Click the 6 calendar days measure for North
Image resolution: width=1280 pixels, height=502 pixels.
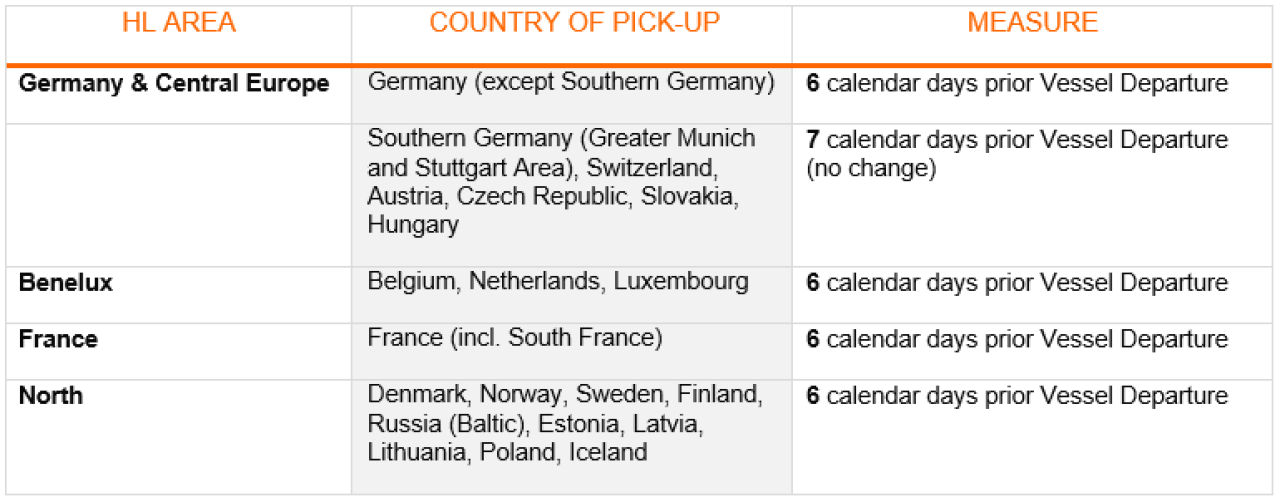tap(1017, 395)
